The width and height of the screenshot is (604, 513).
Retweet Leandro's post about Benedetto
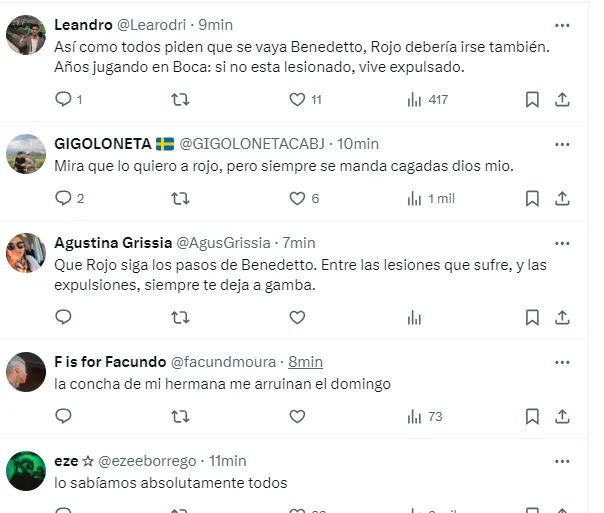click(x=180, y=99)
